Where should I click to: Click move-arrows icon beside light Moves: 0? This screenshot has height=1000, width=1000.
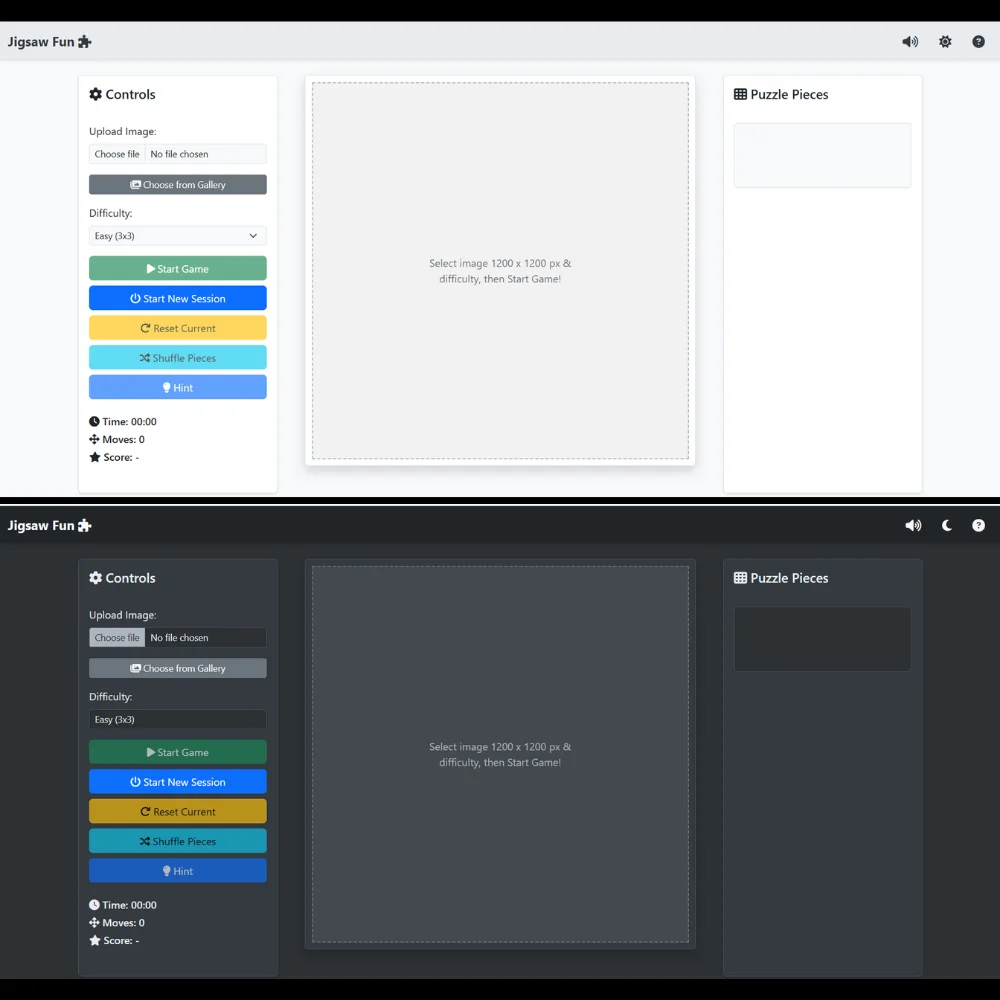coord(94,439)
